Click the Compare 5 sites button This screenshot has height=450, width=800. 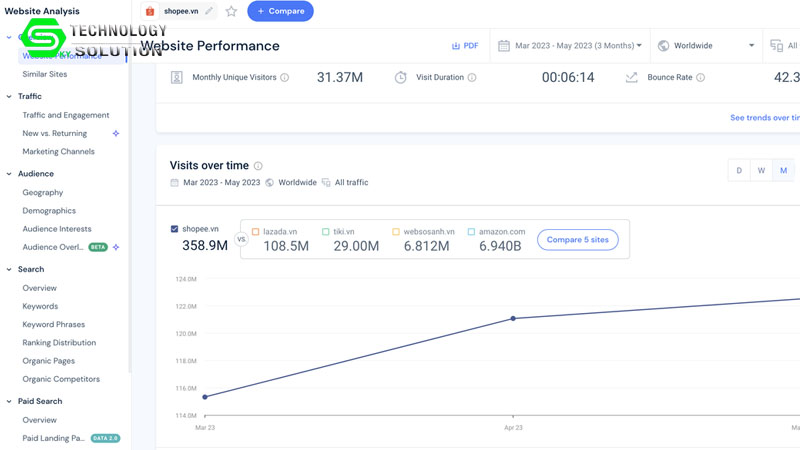coord(578,240)
